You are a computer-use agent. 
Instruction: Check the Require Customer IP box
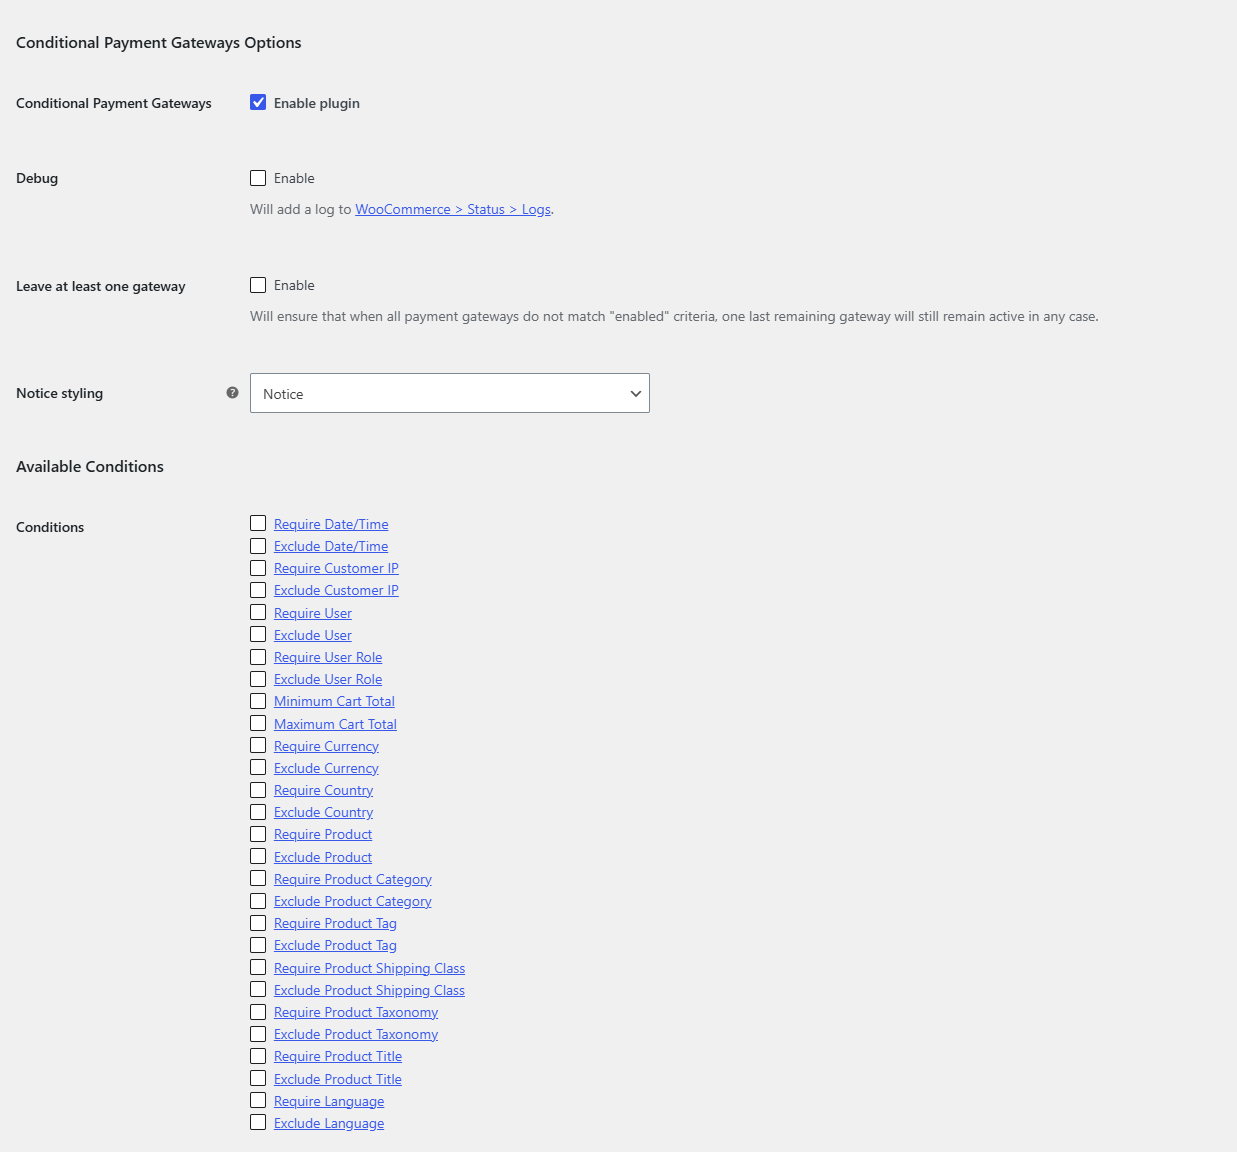[x=258, y=568]
